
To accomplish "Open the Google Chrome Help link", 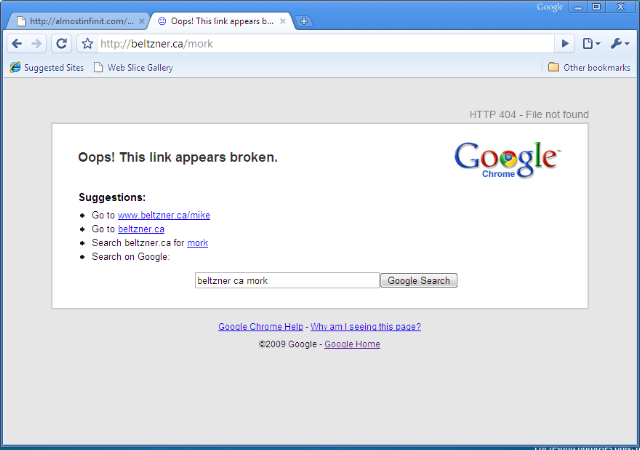I will tap(260, 327).
